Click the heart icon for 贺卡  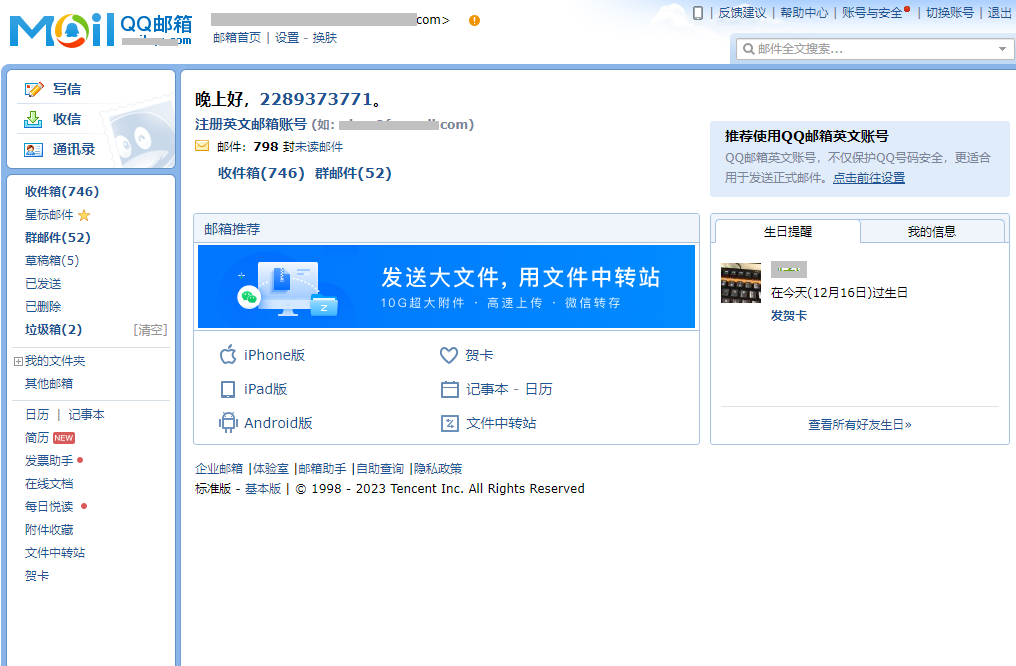(449, 355)
